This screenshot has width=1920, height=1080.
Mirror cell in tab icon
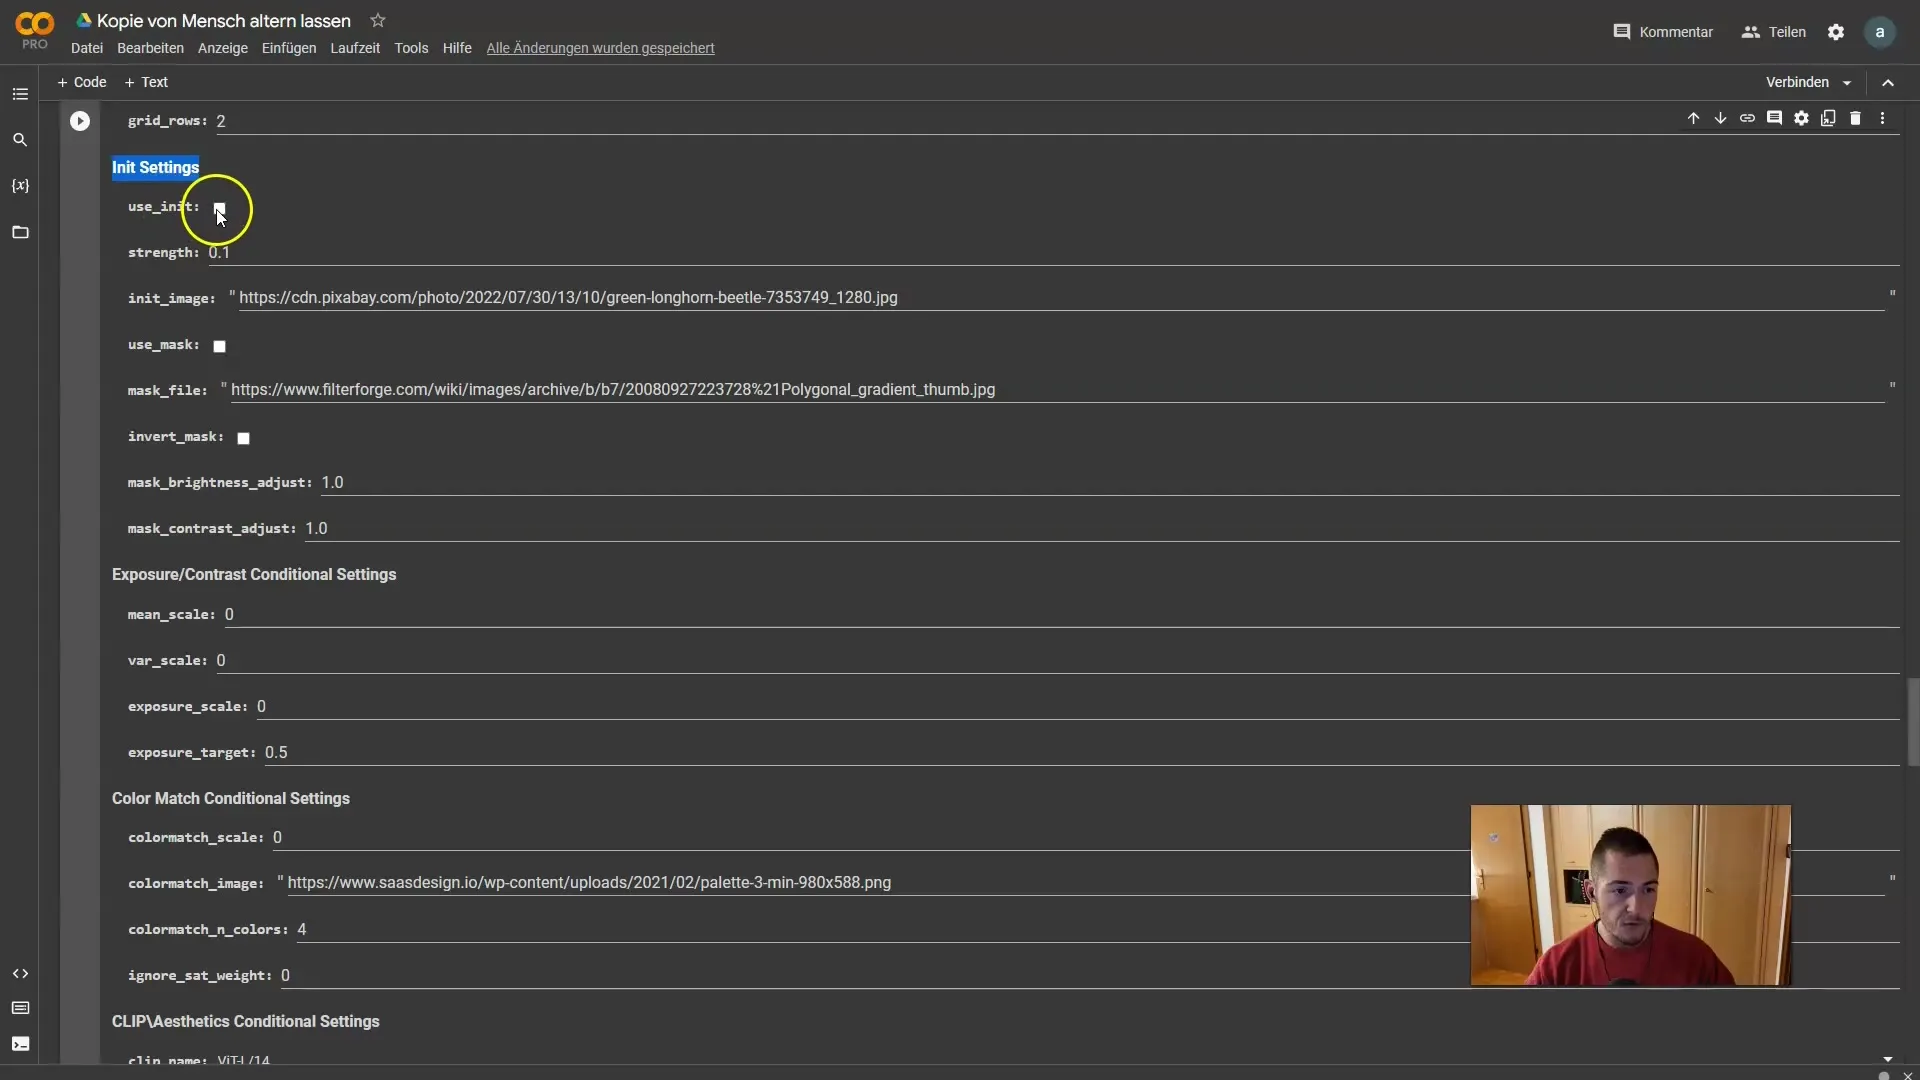(x=1828, y=118)
